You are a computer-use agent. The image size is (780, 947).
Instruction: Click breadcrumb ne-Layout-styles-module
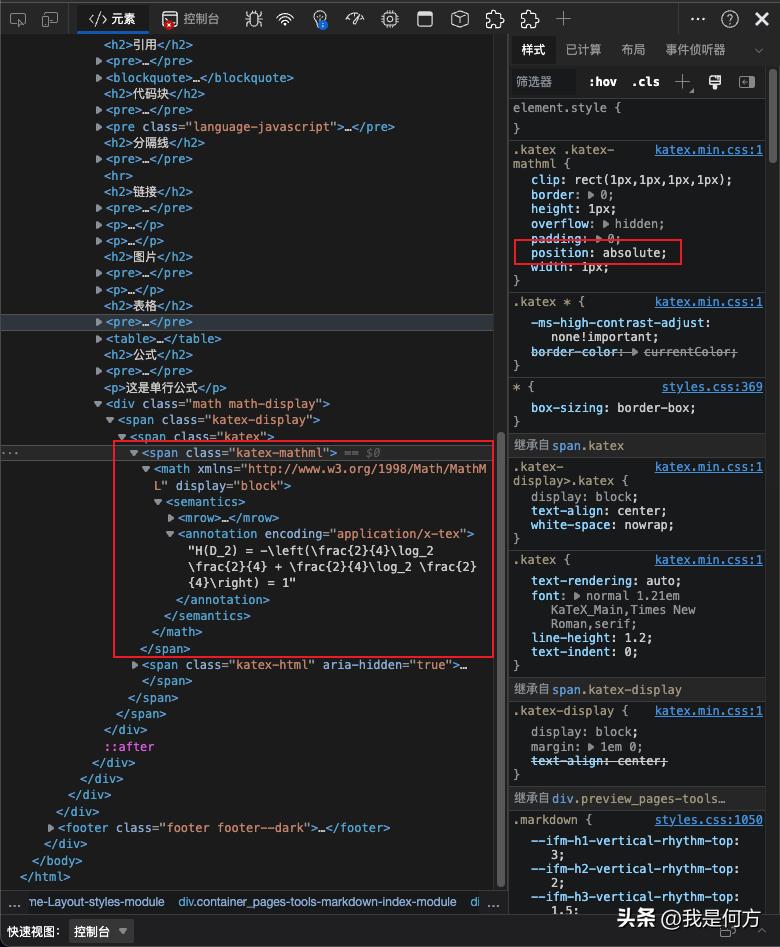(97, 902)
